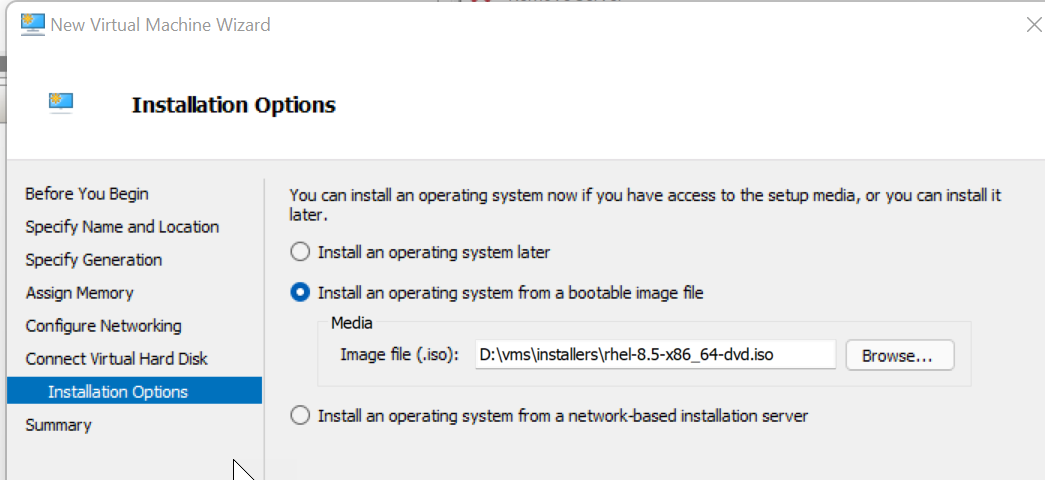
Task: Click the wizard icon in the title bar
Action: pyautogui.click(x=33, y=24)
